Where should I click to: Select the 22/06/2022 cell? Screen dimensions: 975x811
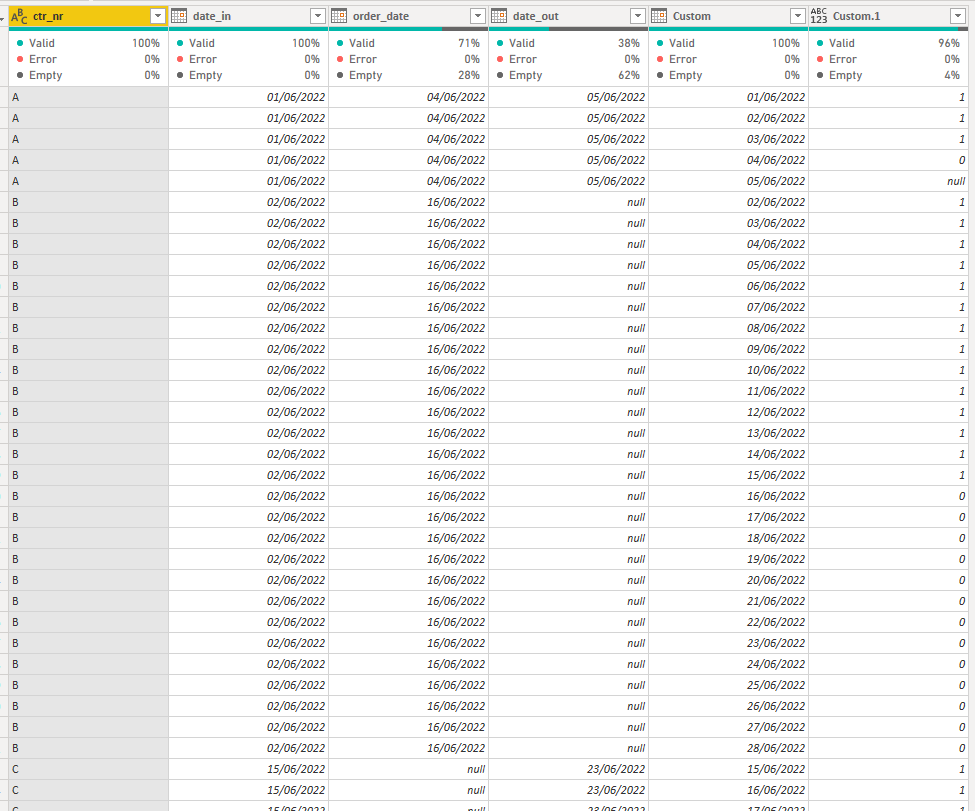728,622
